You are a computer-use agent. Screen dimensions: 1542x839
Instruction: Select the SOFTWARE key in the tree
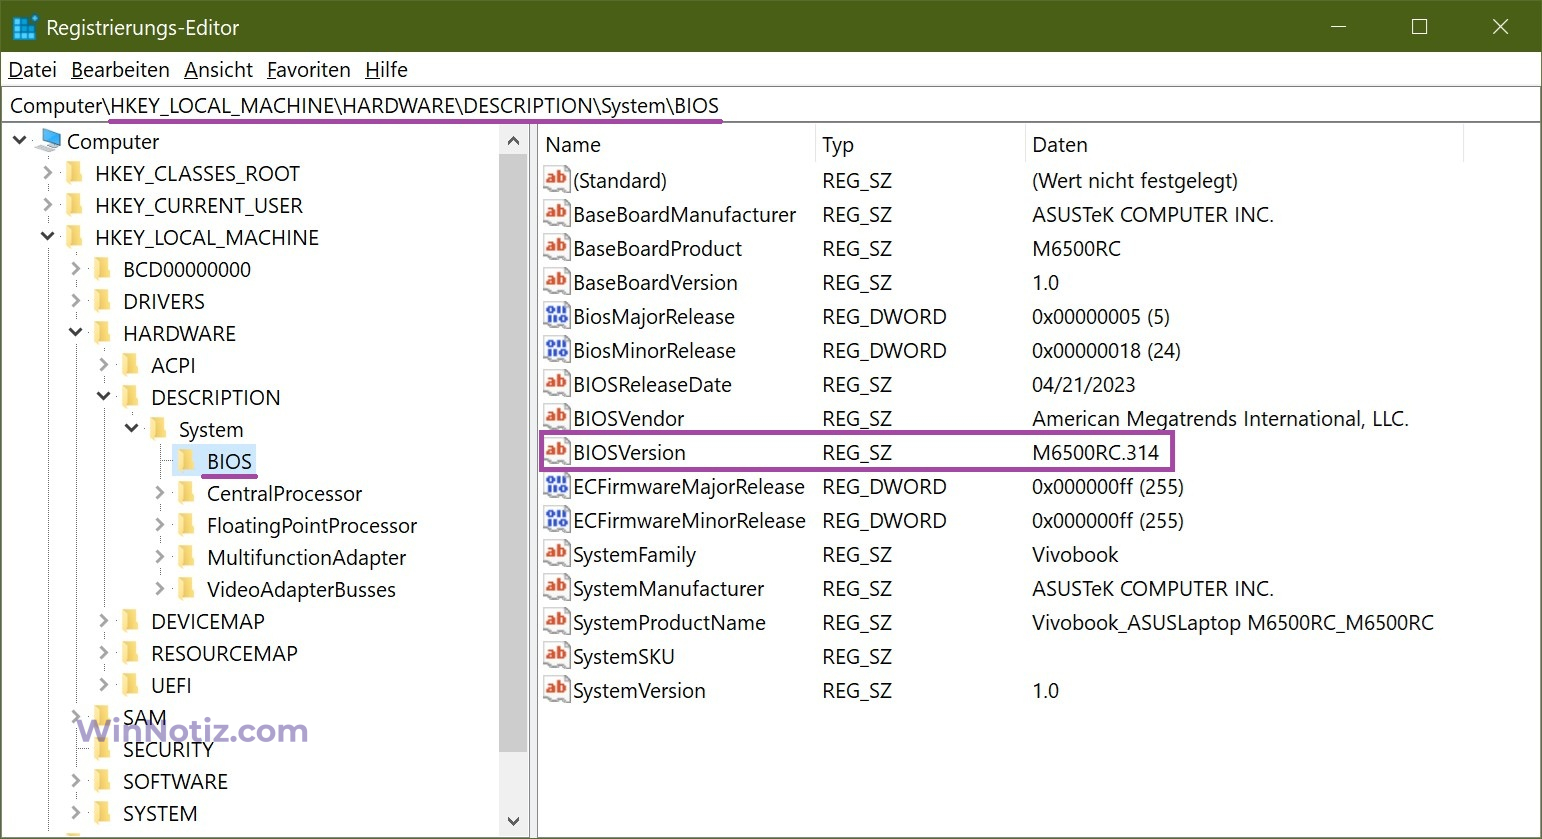click(x=175, y=781)
